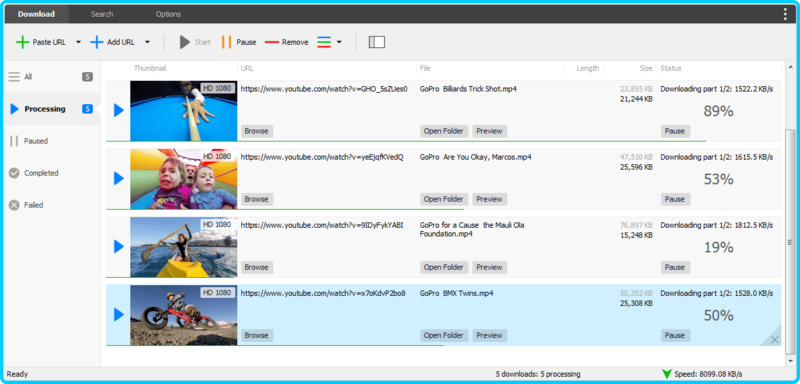The width and height of the screenshot is (800, 384).
Task: Click the orange Pause bars icon
Action: [x=227, y=42]
